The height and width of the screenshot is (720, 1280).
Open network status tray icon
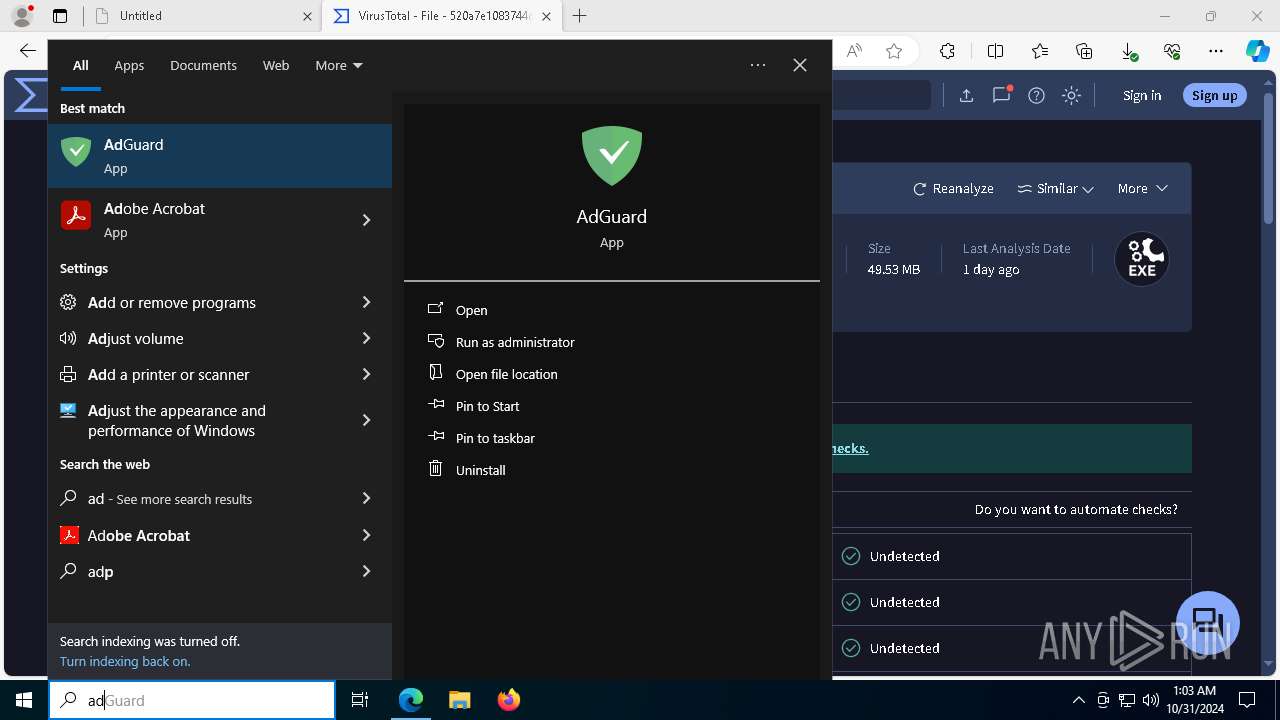(1127, 700)
